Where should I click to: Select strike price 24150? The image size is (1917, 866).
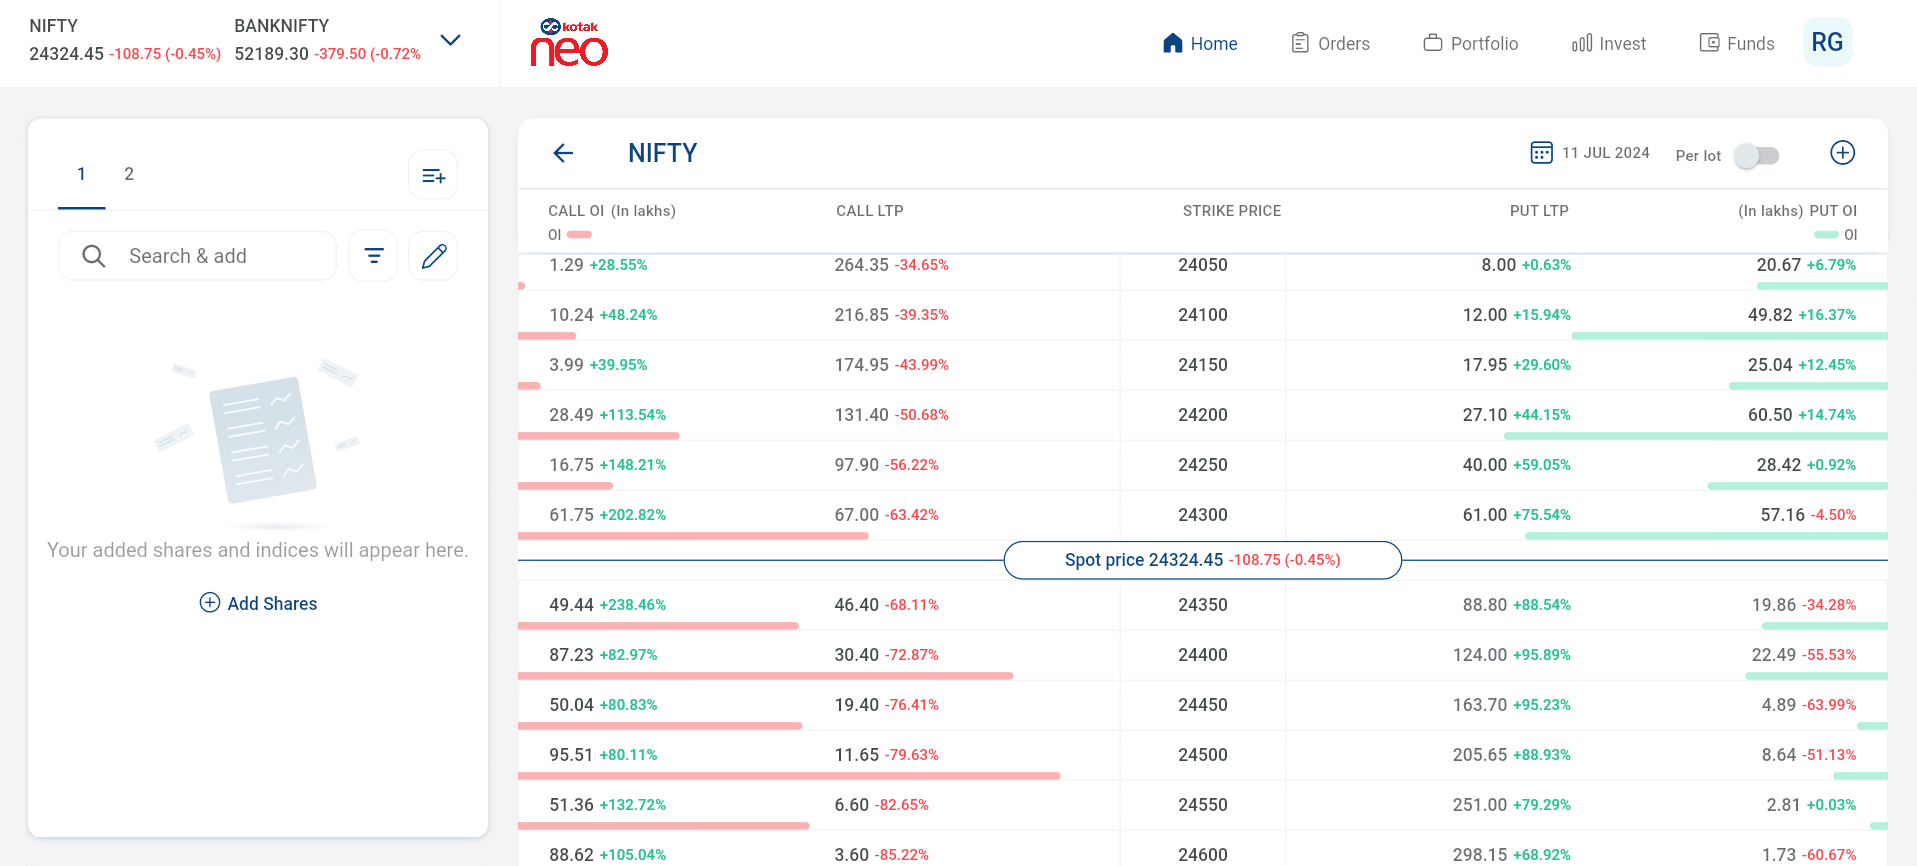tap(1202, 365)
